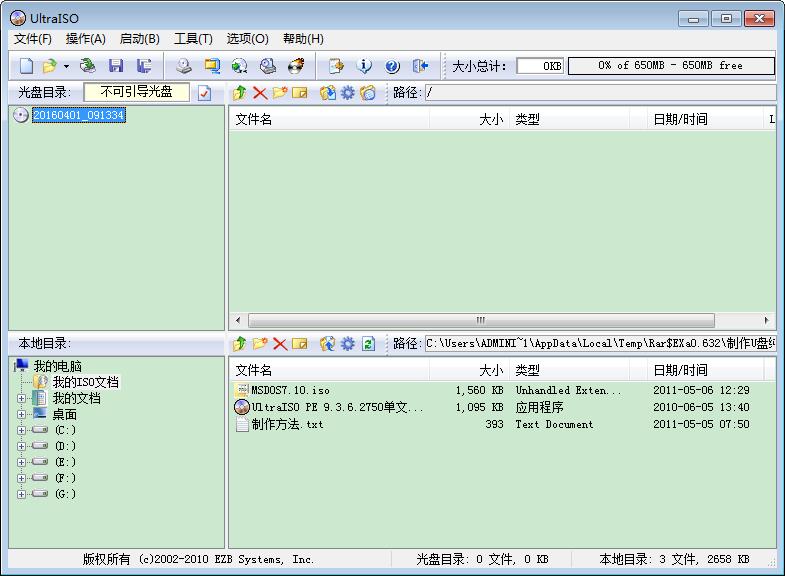Viewport: 785px width, 576px height.
Task: Click the 不可引导光盘 boot type field
Action: pos(136,92)
